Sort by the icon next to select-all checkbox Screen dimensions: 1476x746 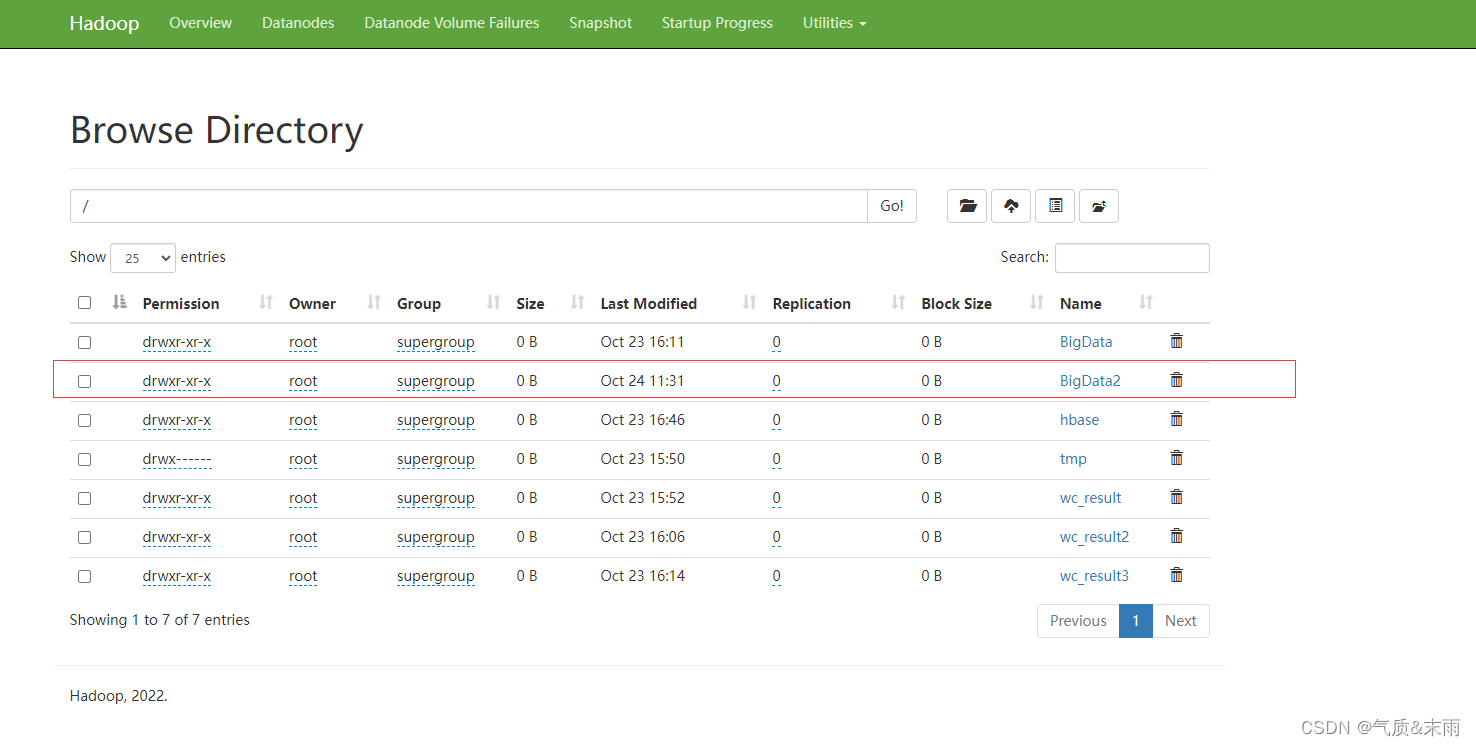[120, 302]
